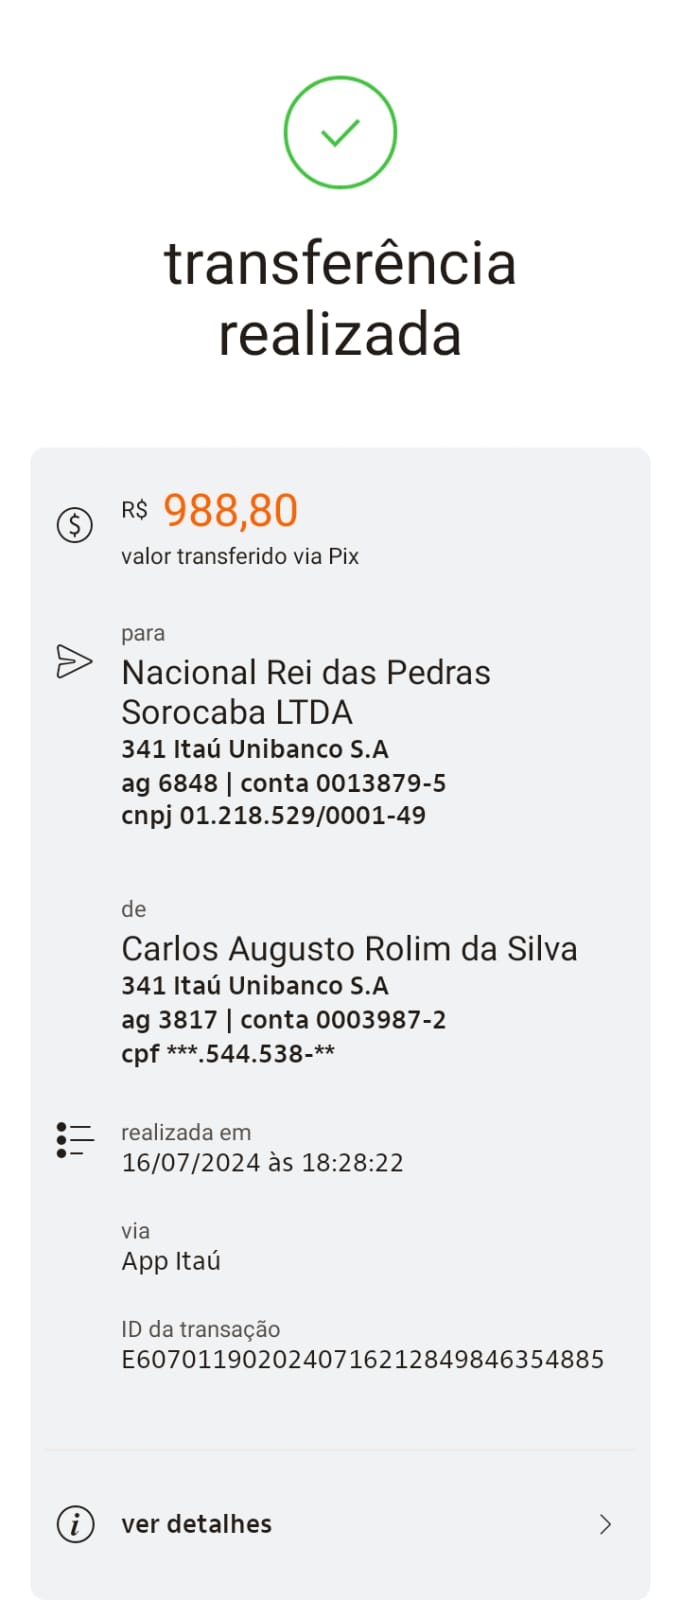Select the 341 Itaú Unibanco S.A bank label
Screen dimensions: 681x1600
click(x=256, y=748)
